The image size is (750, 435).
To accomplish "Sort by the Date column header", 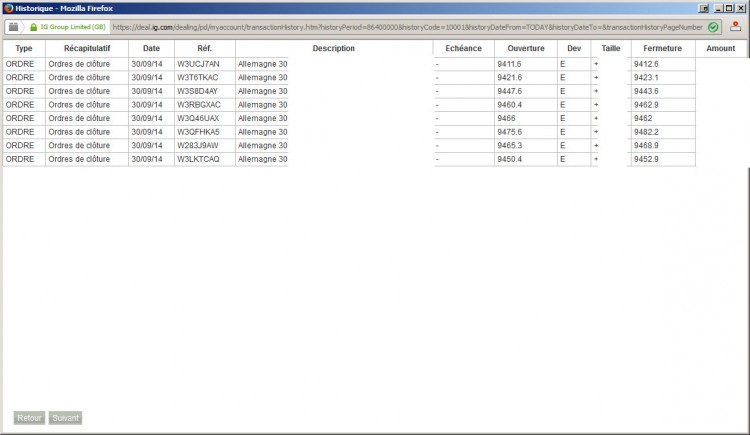I will coord(151,48).
